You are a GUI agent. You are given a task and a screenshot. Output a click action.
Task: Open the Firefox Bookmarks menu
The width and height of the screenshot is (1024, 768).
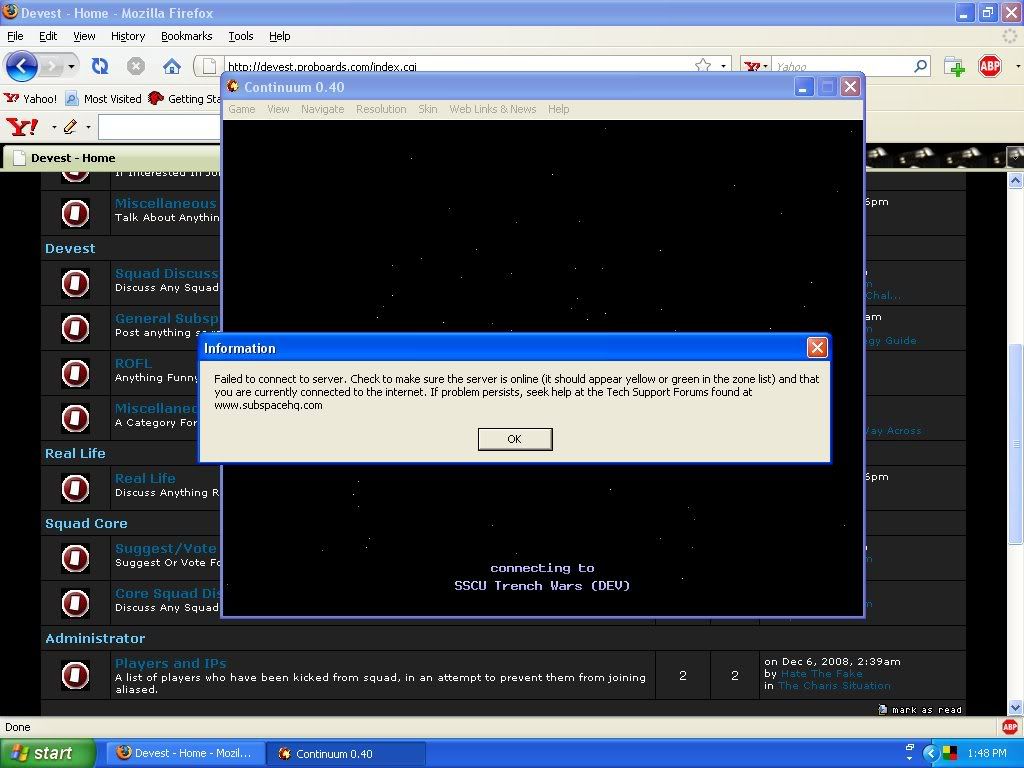(186, 36)
